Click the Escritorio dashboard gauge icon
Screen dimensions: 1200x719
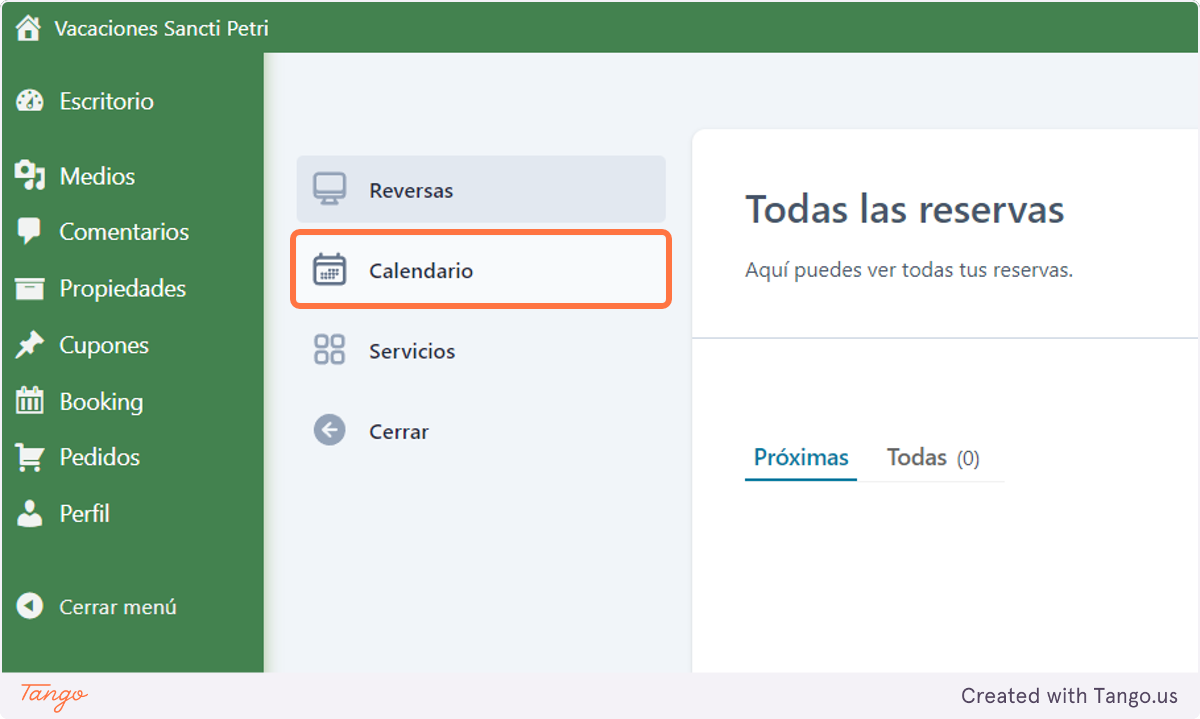tap(30, 101)
